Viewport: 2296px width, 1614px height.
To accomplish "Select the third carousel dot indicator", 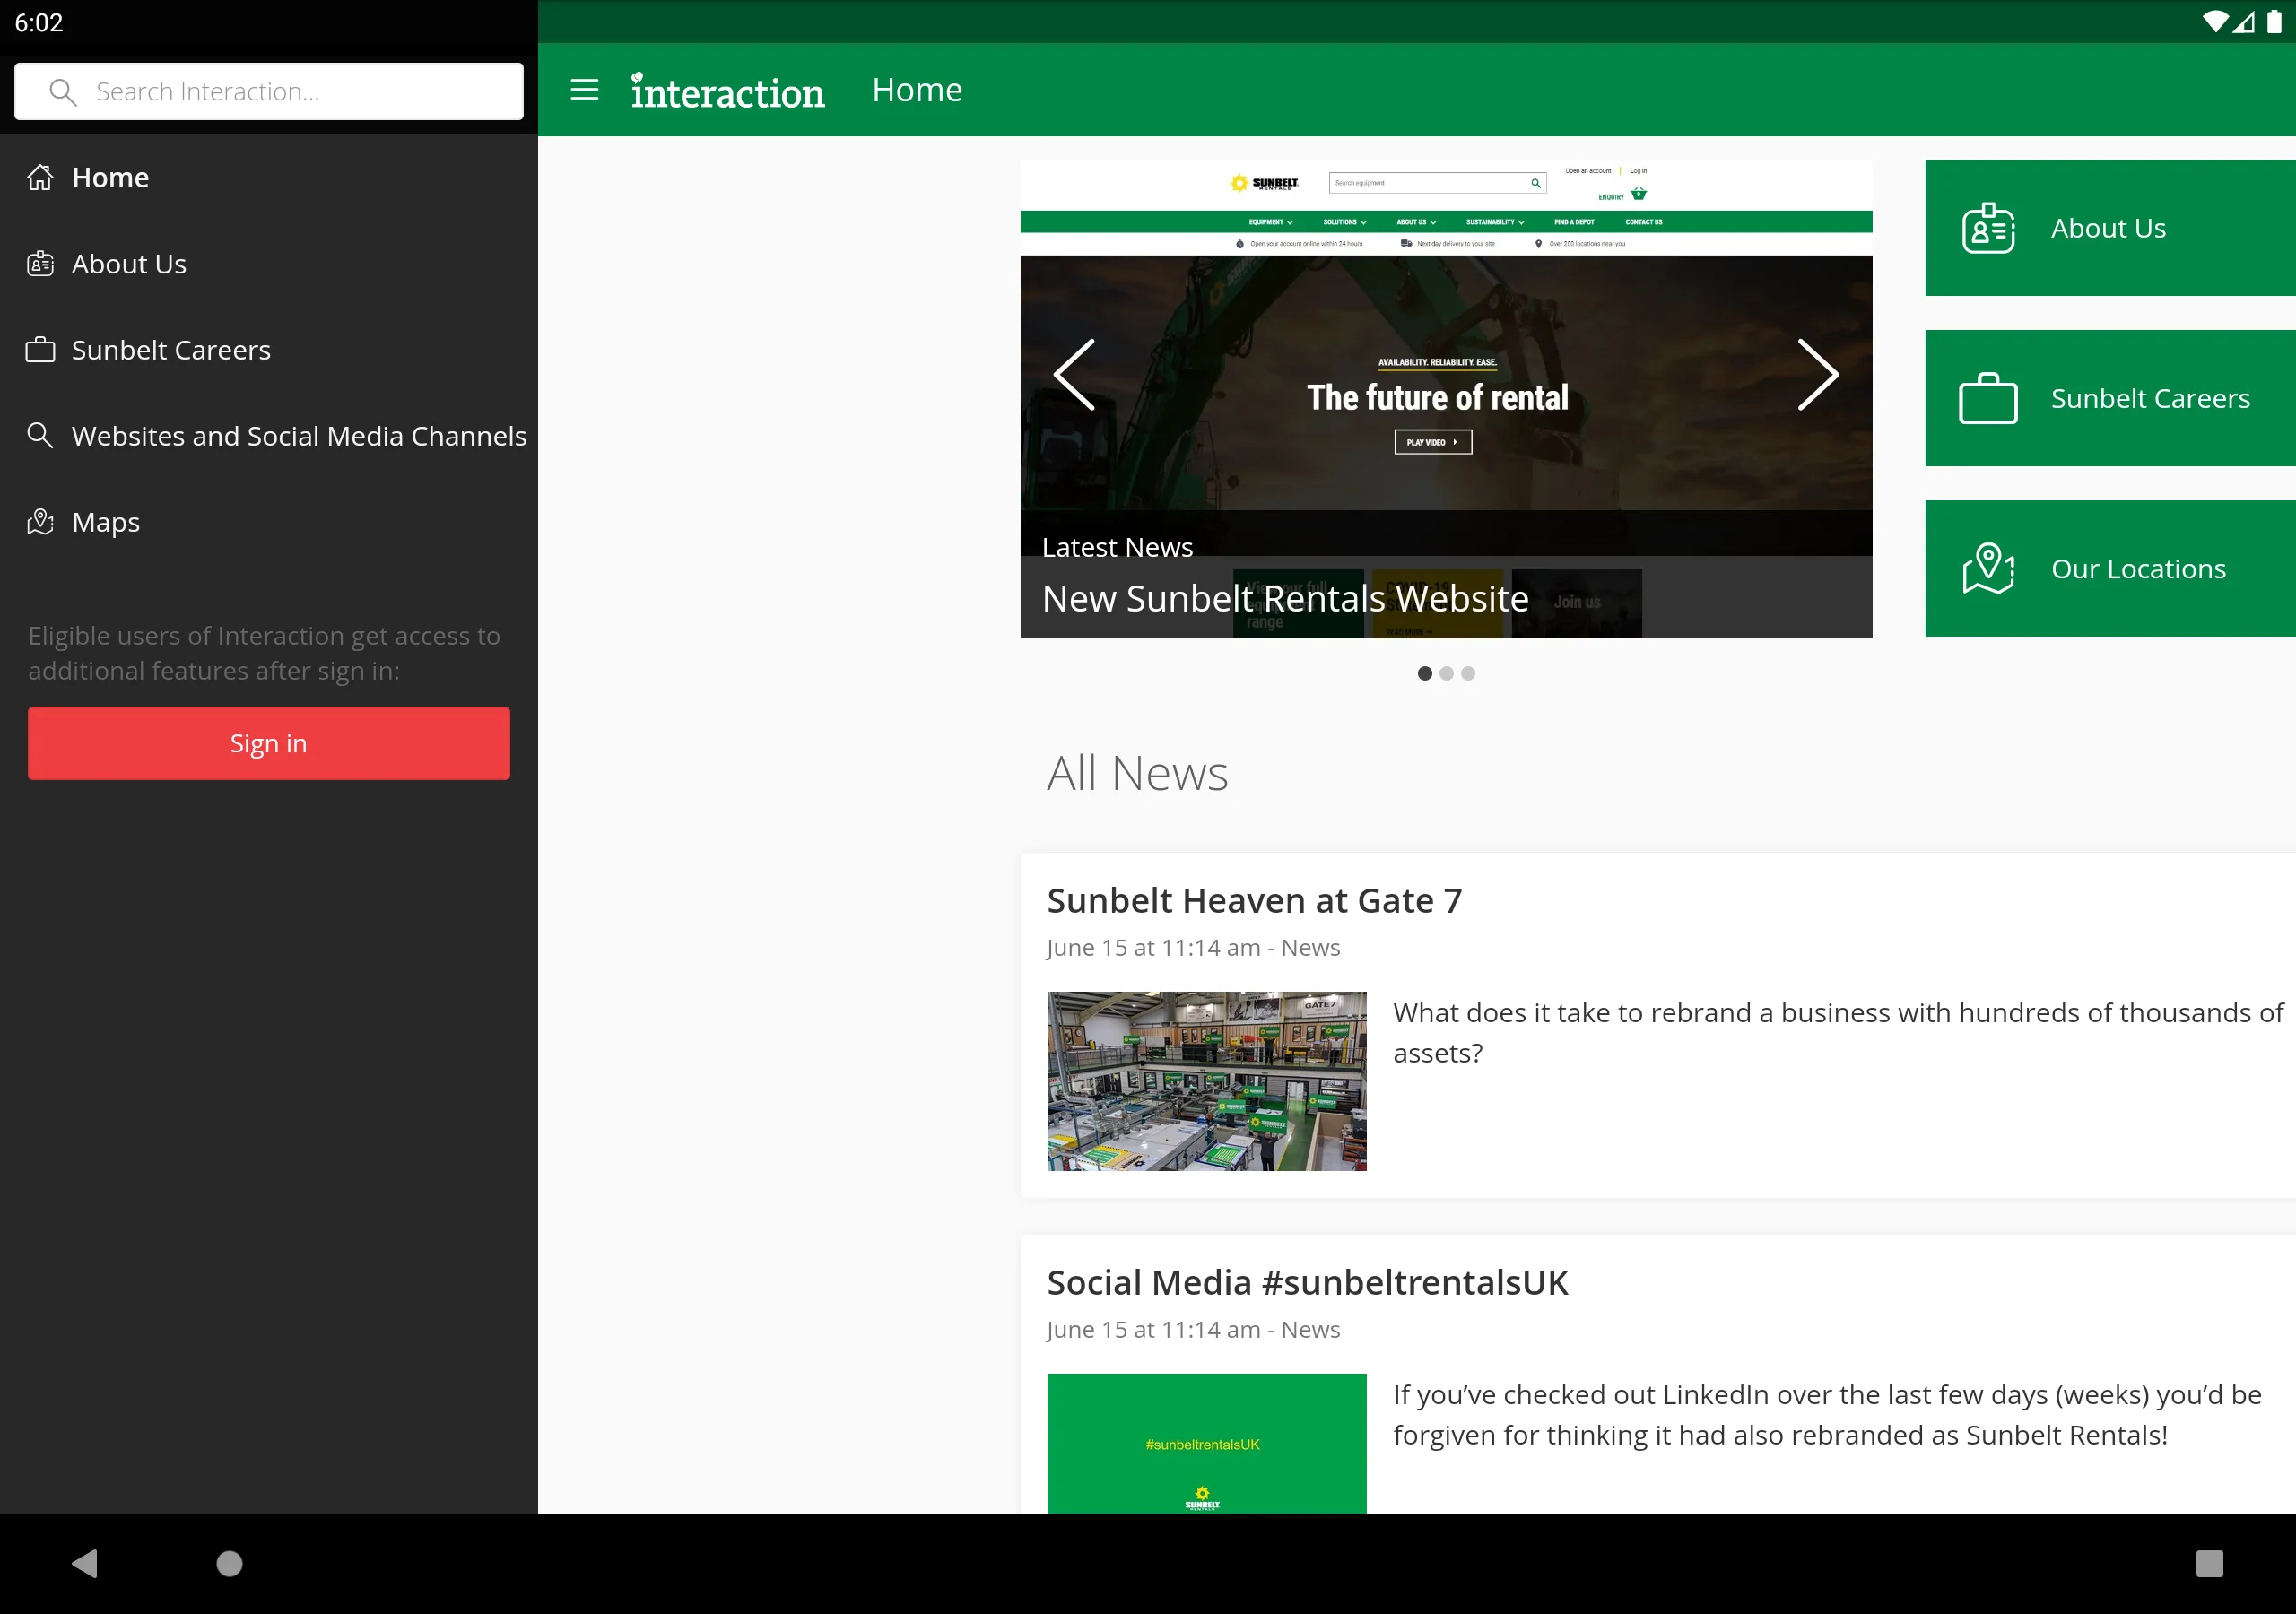I will coord(1468,673).
